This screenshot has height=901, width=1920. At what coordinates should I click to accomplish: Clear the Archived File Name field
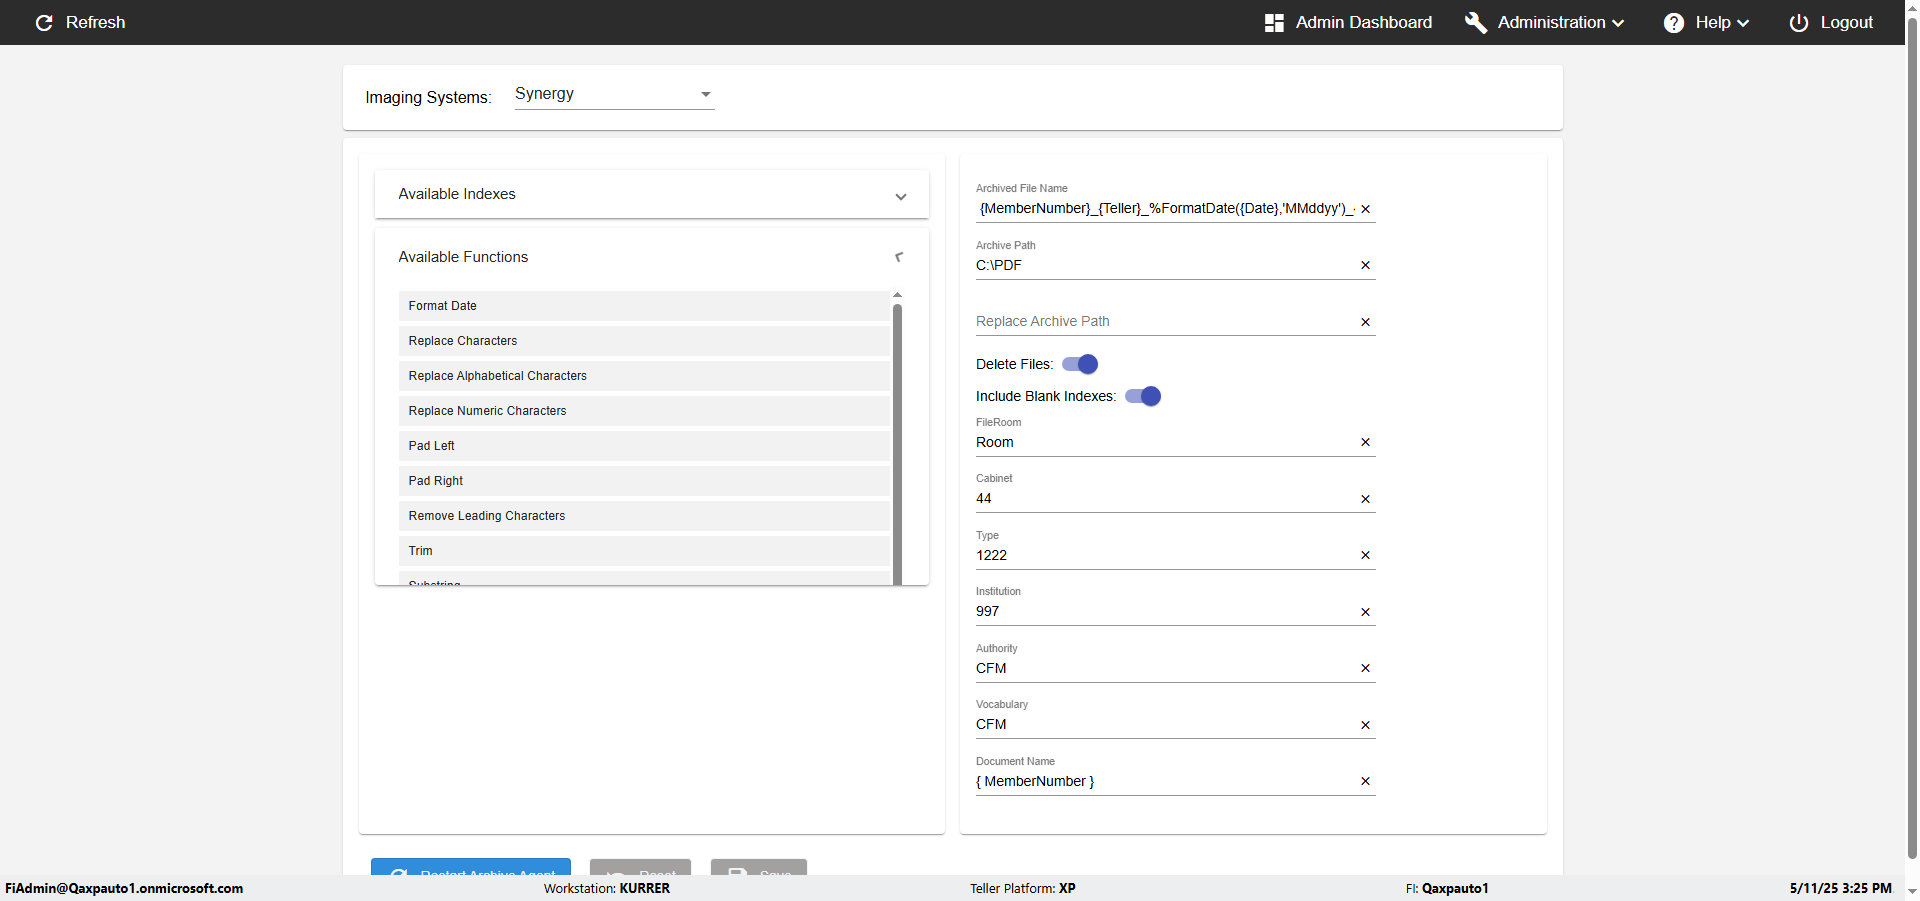point(1365,209)
